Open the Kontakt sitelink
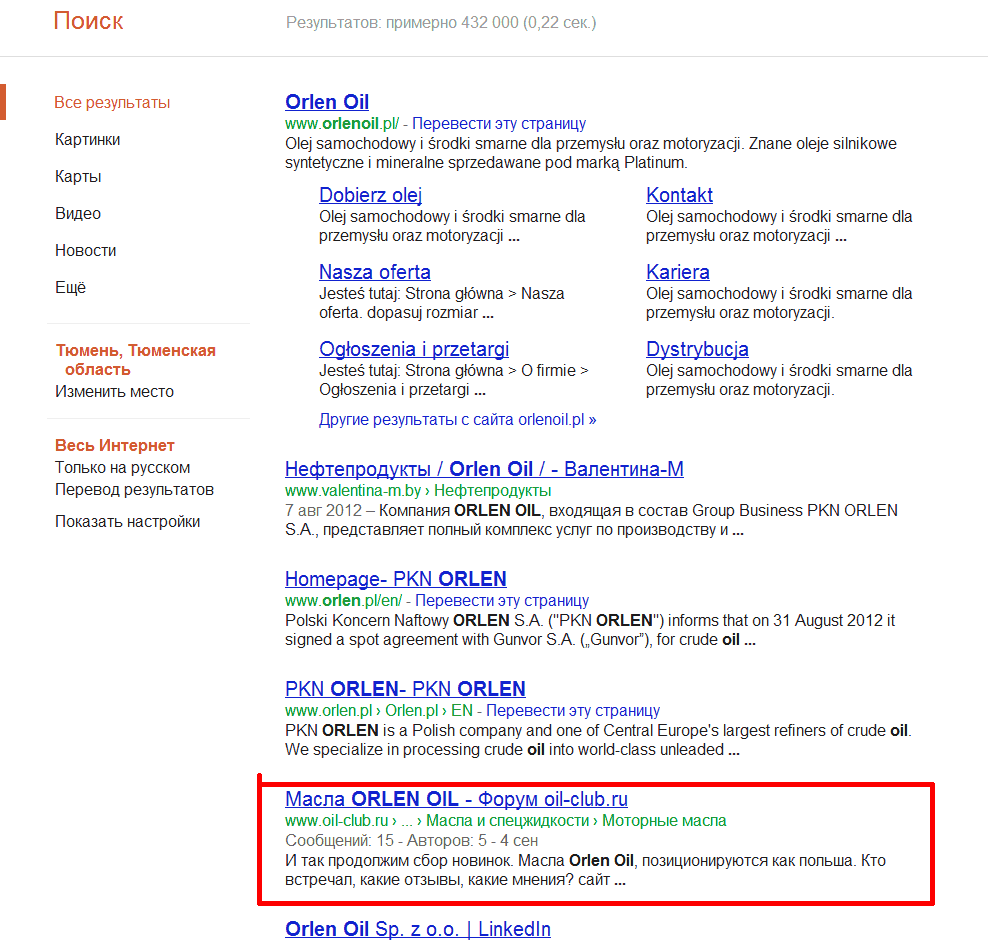The image size is (988, 941). coord(679,195)
